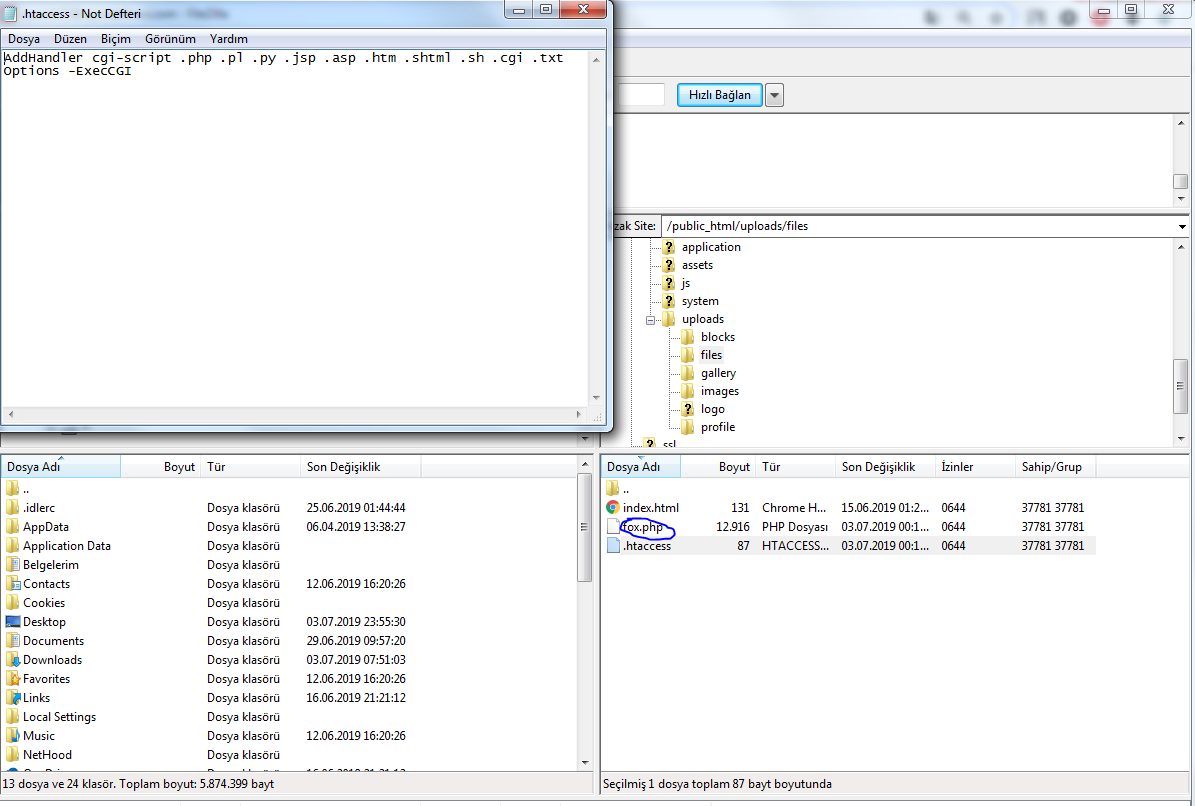Select the logo folder in remote tree
Image resolution: width=1195 pixels, height=806 pixels.
[713, 409]
